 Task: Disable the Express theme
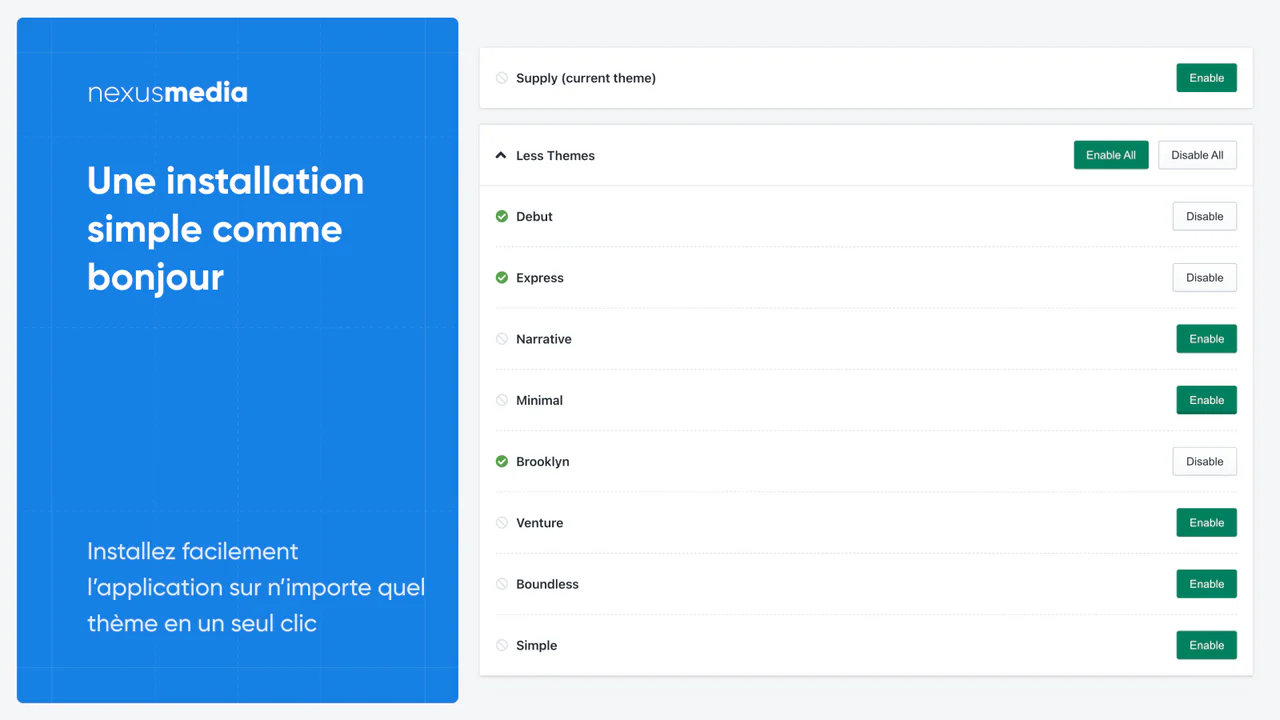(1204, 278)
